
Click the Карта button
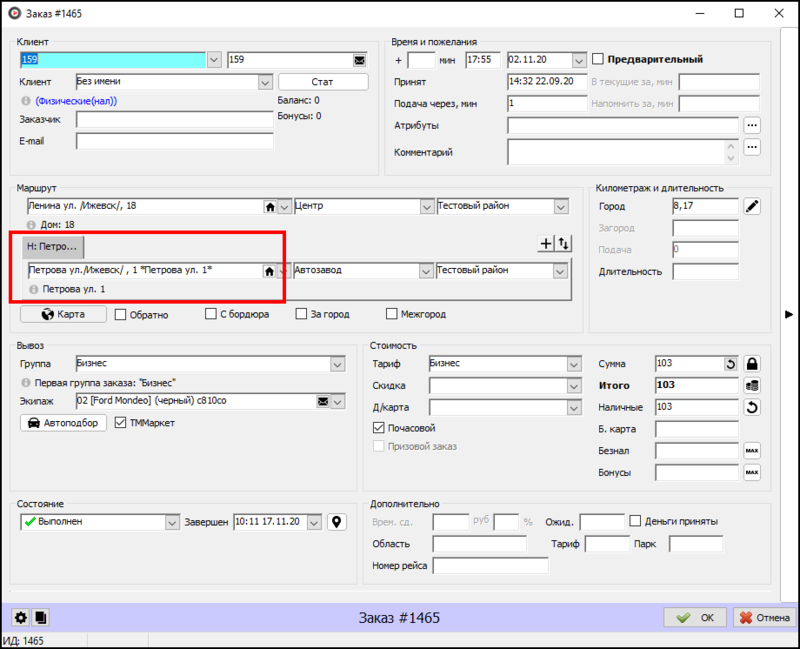point(64,314)
